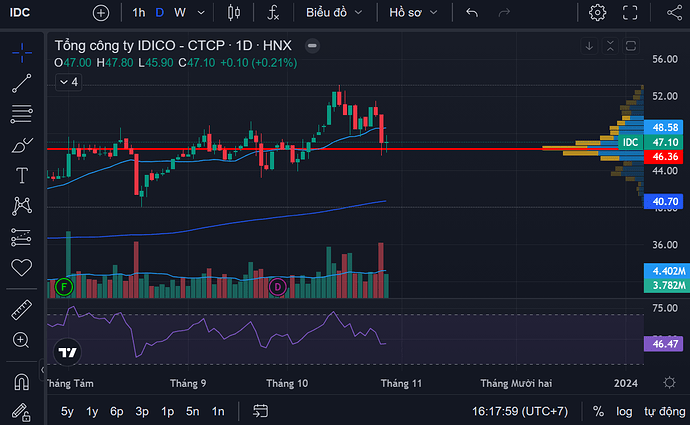Open time axis settings gear
Image resolution: width=690 pixels, height=425 pixels.
point(669,382)
